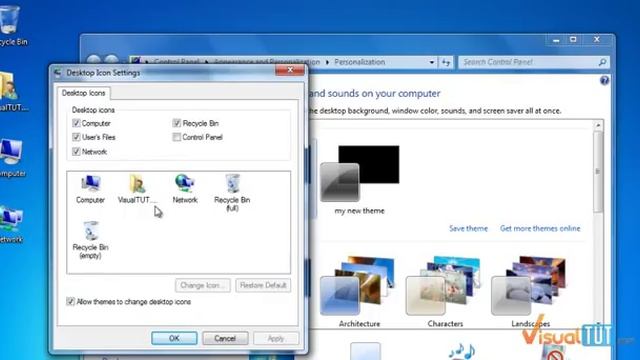Viewport: 640px width, 360px height.
Task: Click the Cancel button
Action: [x=225, y=338]
